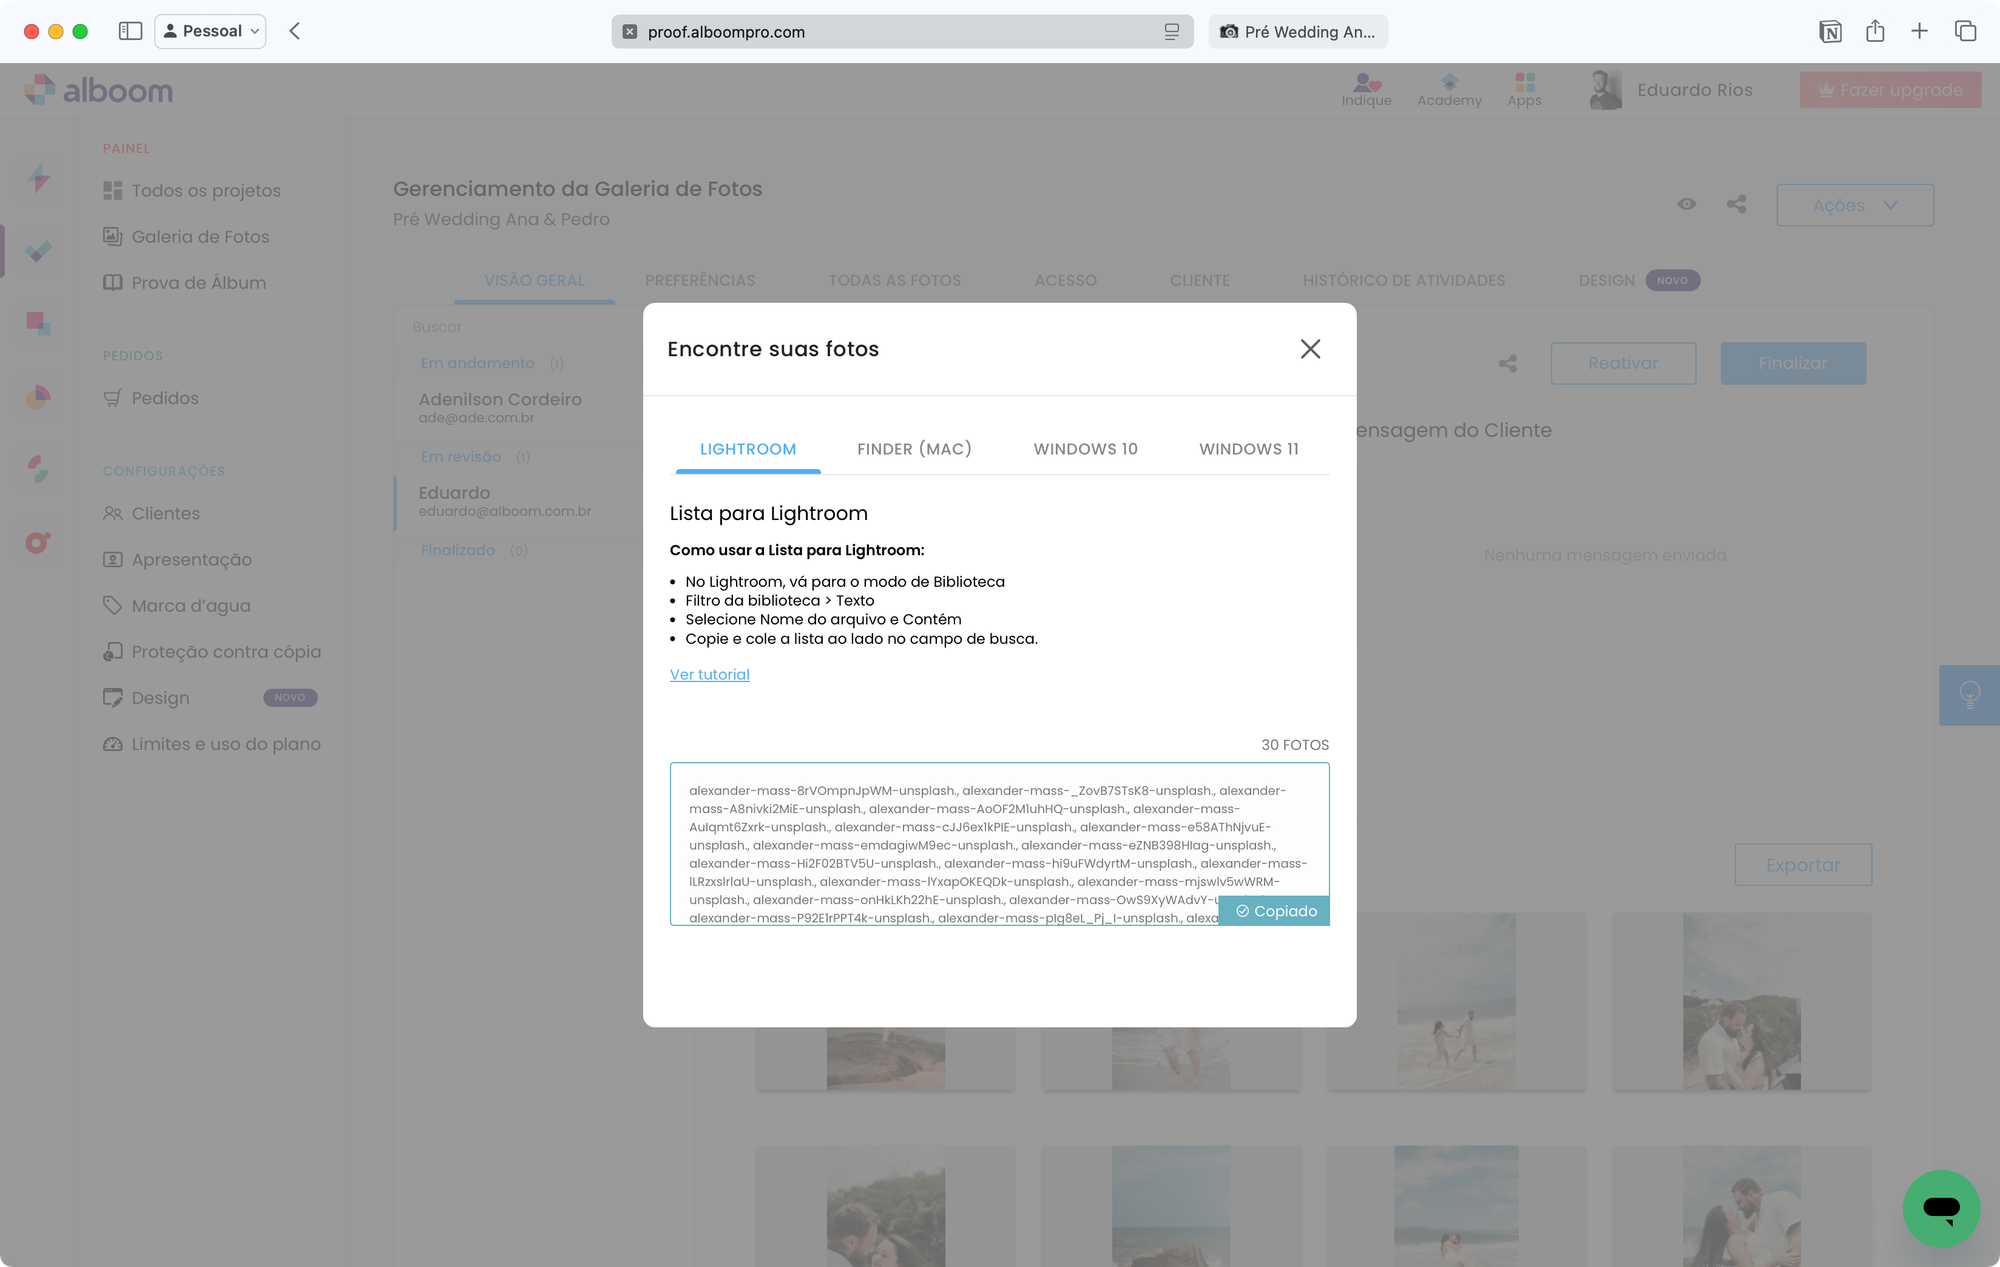This screenshot has height=1267, width=2000.
Task: Click the share icon next to Reativar
Action: tap(1506, 363)
